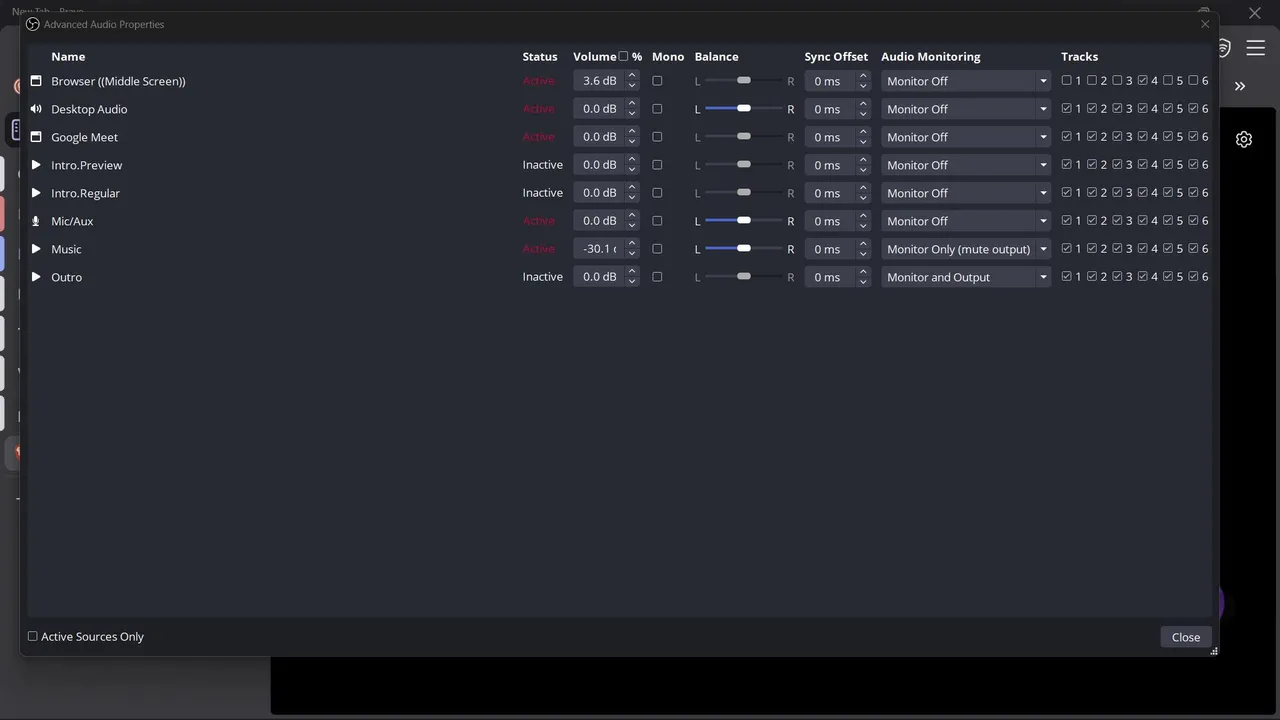
Task: Increase Music volume with up arrow
Action: pos(632,244)
